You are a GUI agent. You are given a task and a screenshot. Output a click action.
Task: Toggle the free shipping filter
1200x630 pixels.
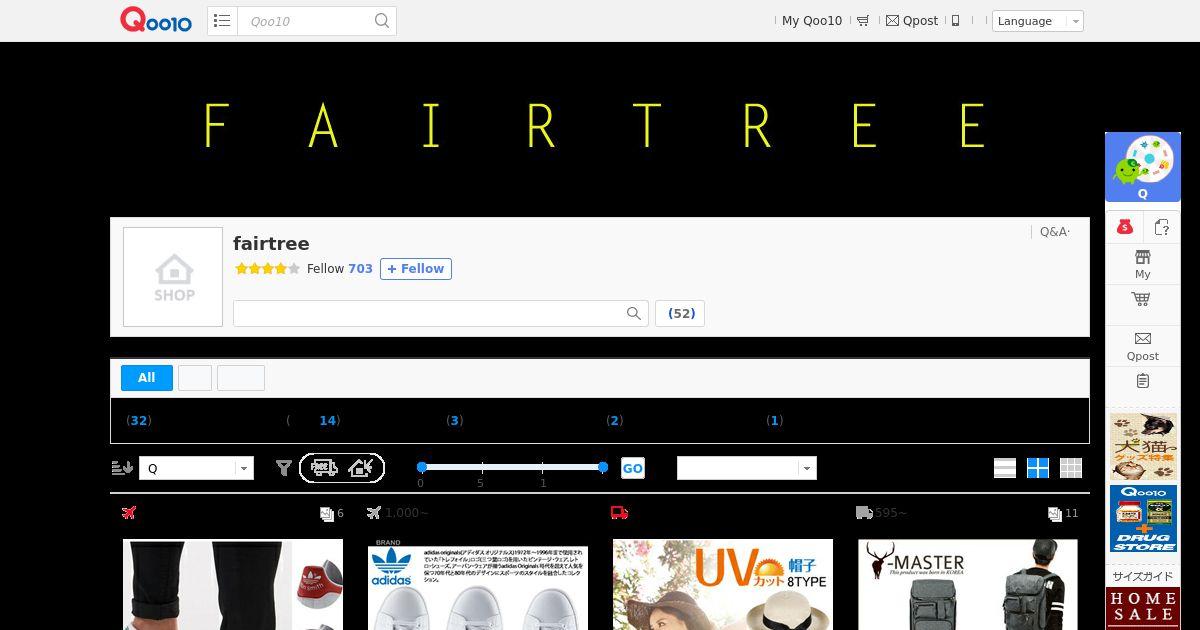[x=323, y=467]
